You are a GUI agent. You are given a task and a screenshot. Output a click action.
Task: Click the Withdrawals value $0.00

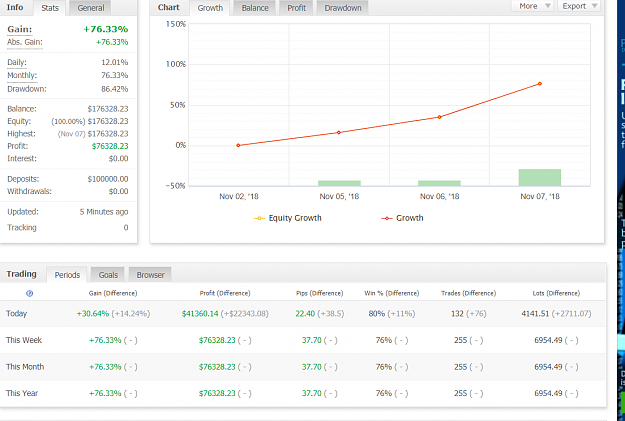tap(118, 191)
